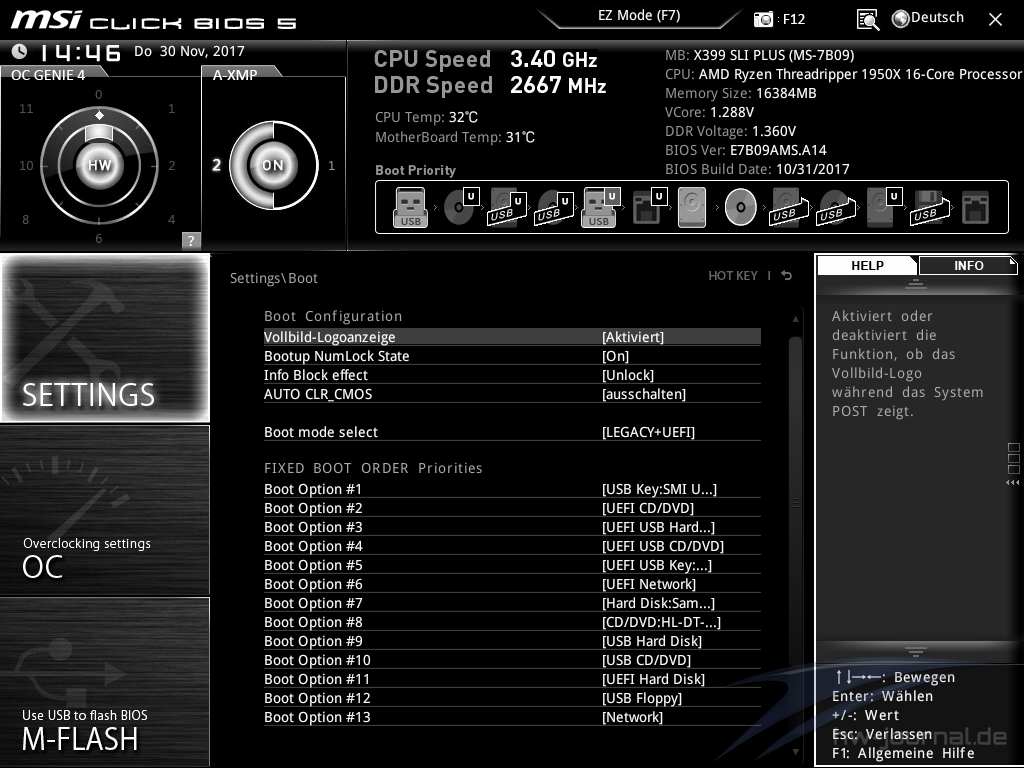Open the OC overclocking settings section
Image resolution: width=1024 pixels, height=768 pixels.
tap(105, 510)
